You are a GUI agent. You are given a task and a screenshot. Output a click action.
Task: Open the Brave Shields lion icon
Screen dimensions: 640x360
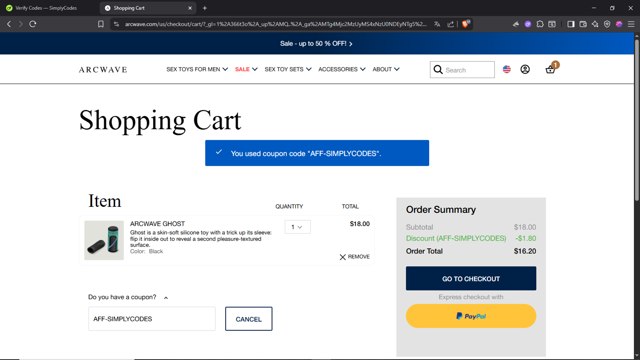466,24
